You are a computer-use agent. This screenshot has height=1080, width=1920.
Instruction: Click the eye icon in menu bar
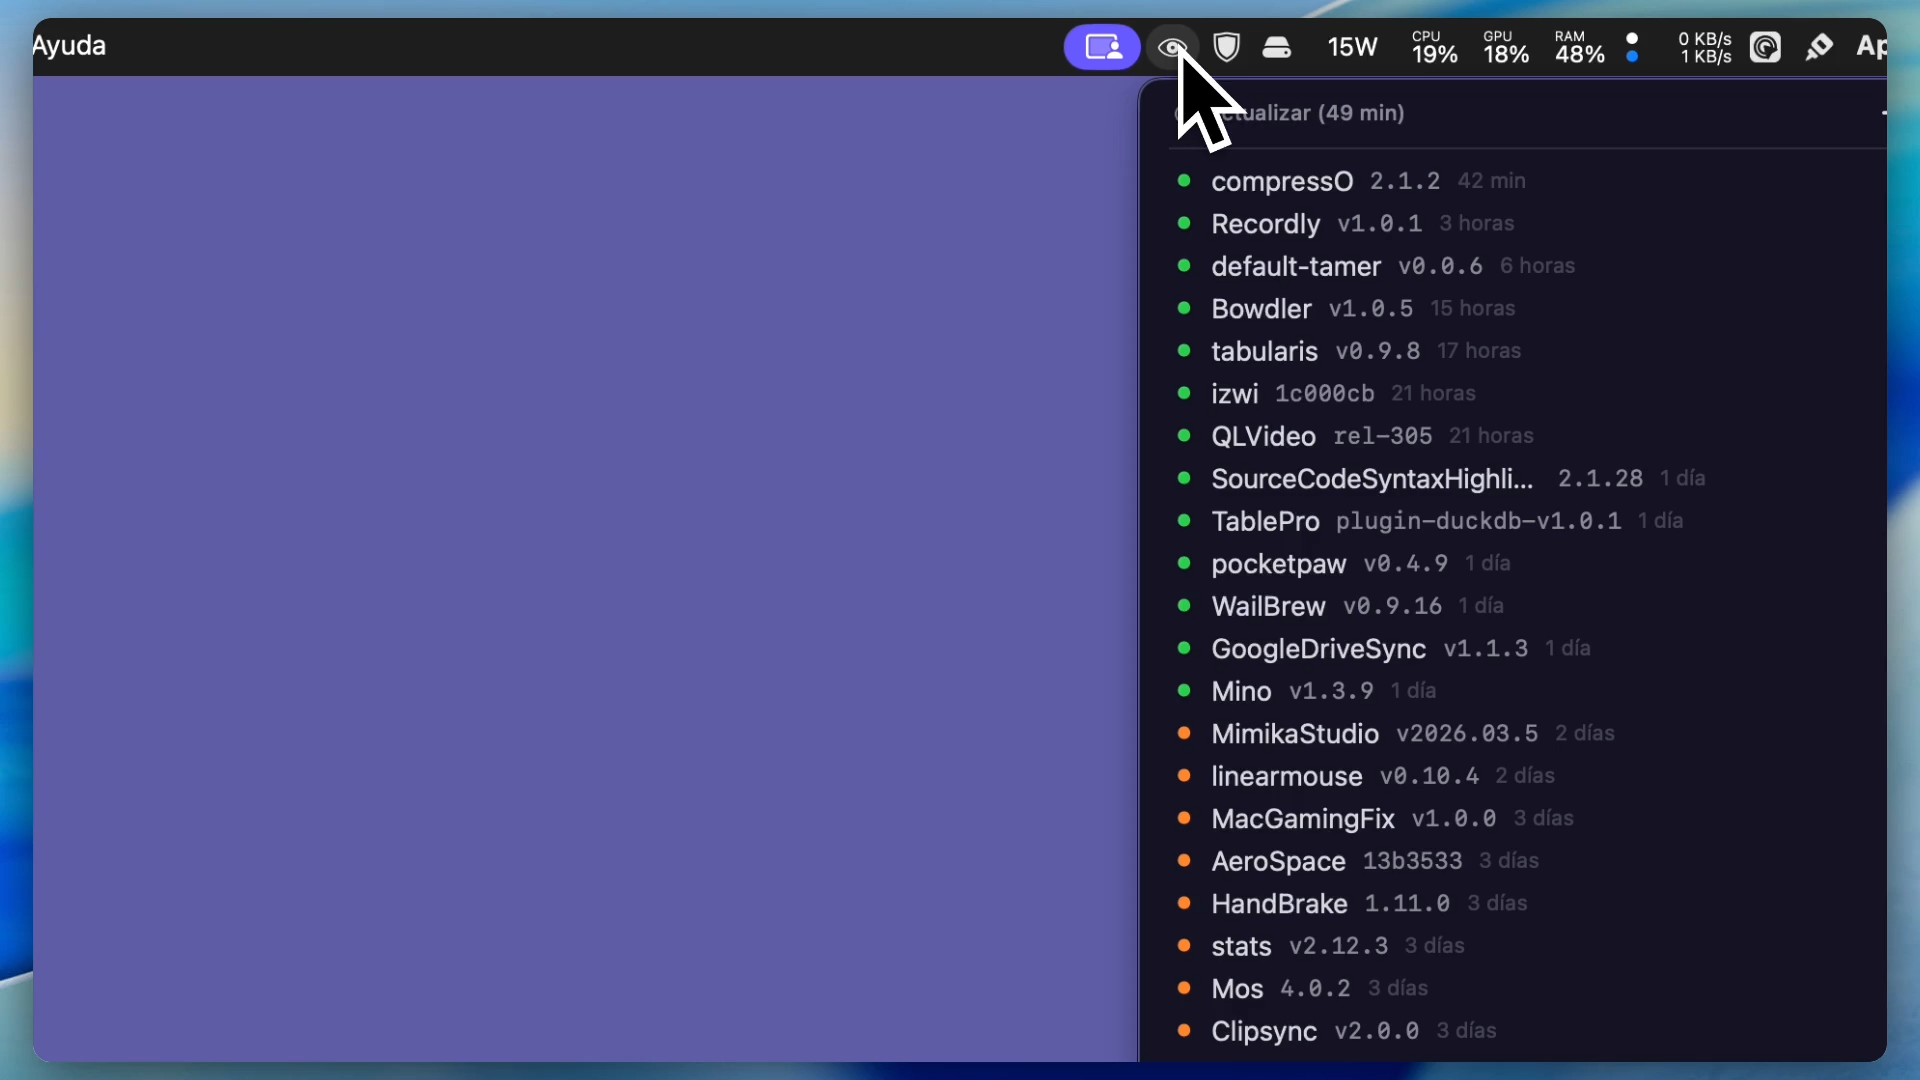1172,47
